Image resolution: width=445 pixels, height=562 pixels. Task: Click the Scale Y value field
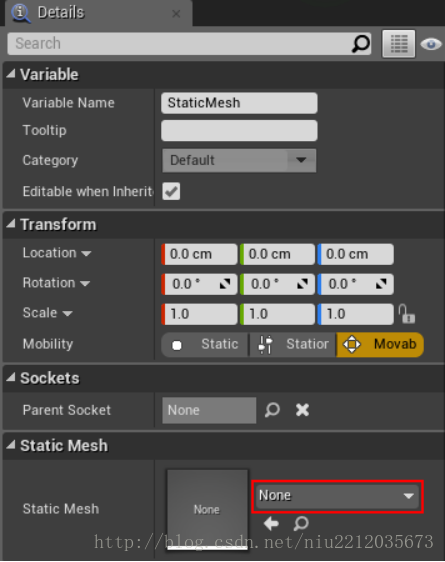coord(277,314)
